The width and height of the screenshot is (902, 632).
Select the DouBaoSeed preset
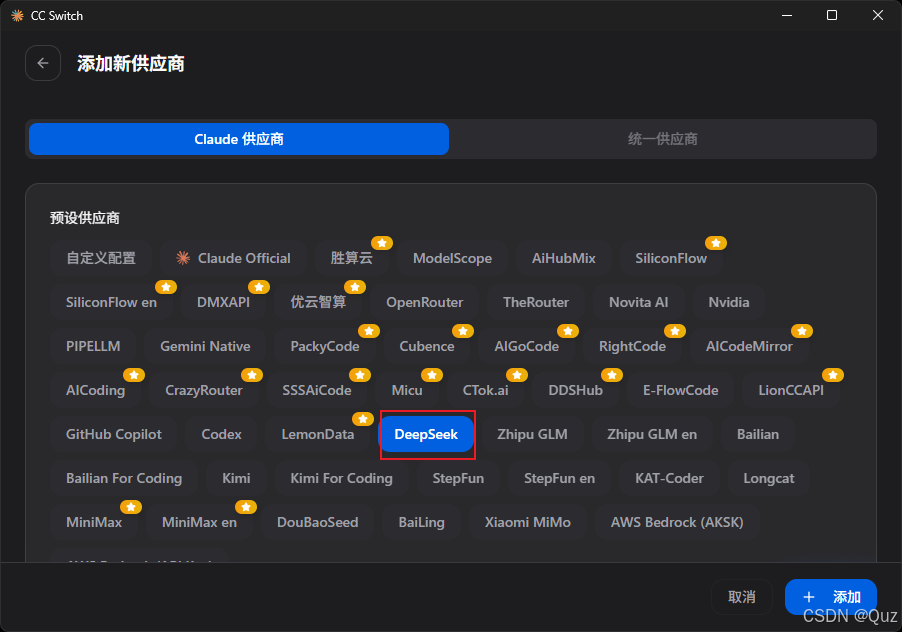(x=318, y=523)
